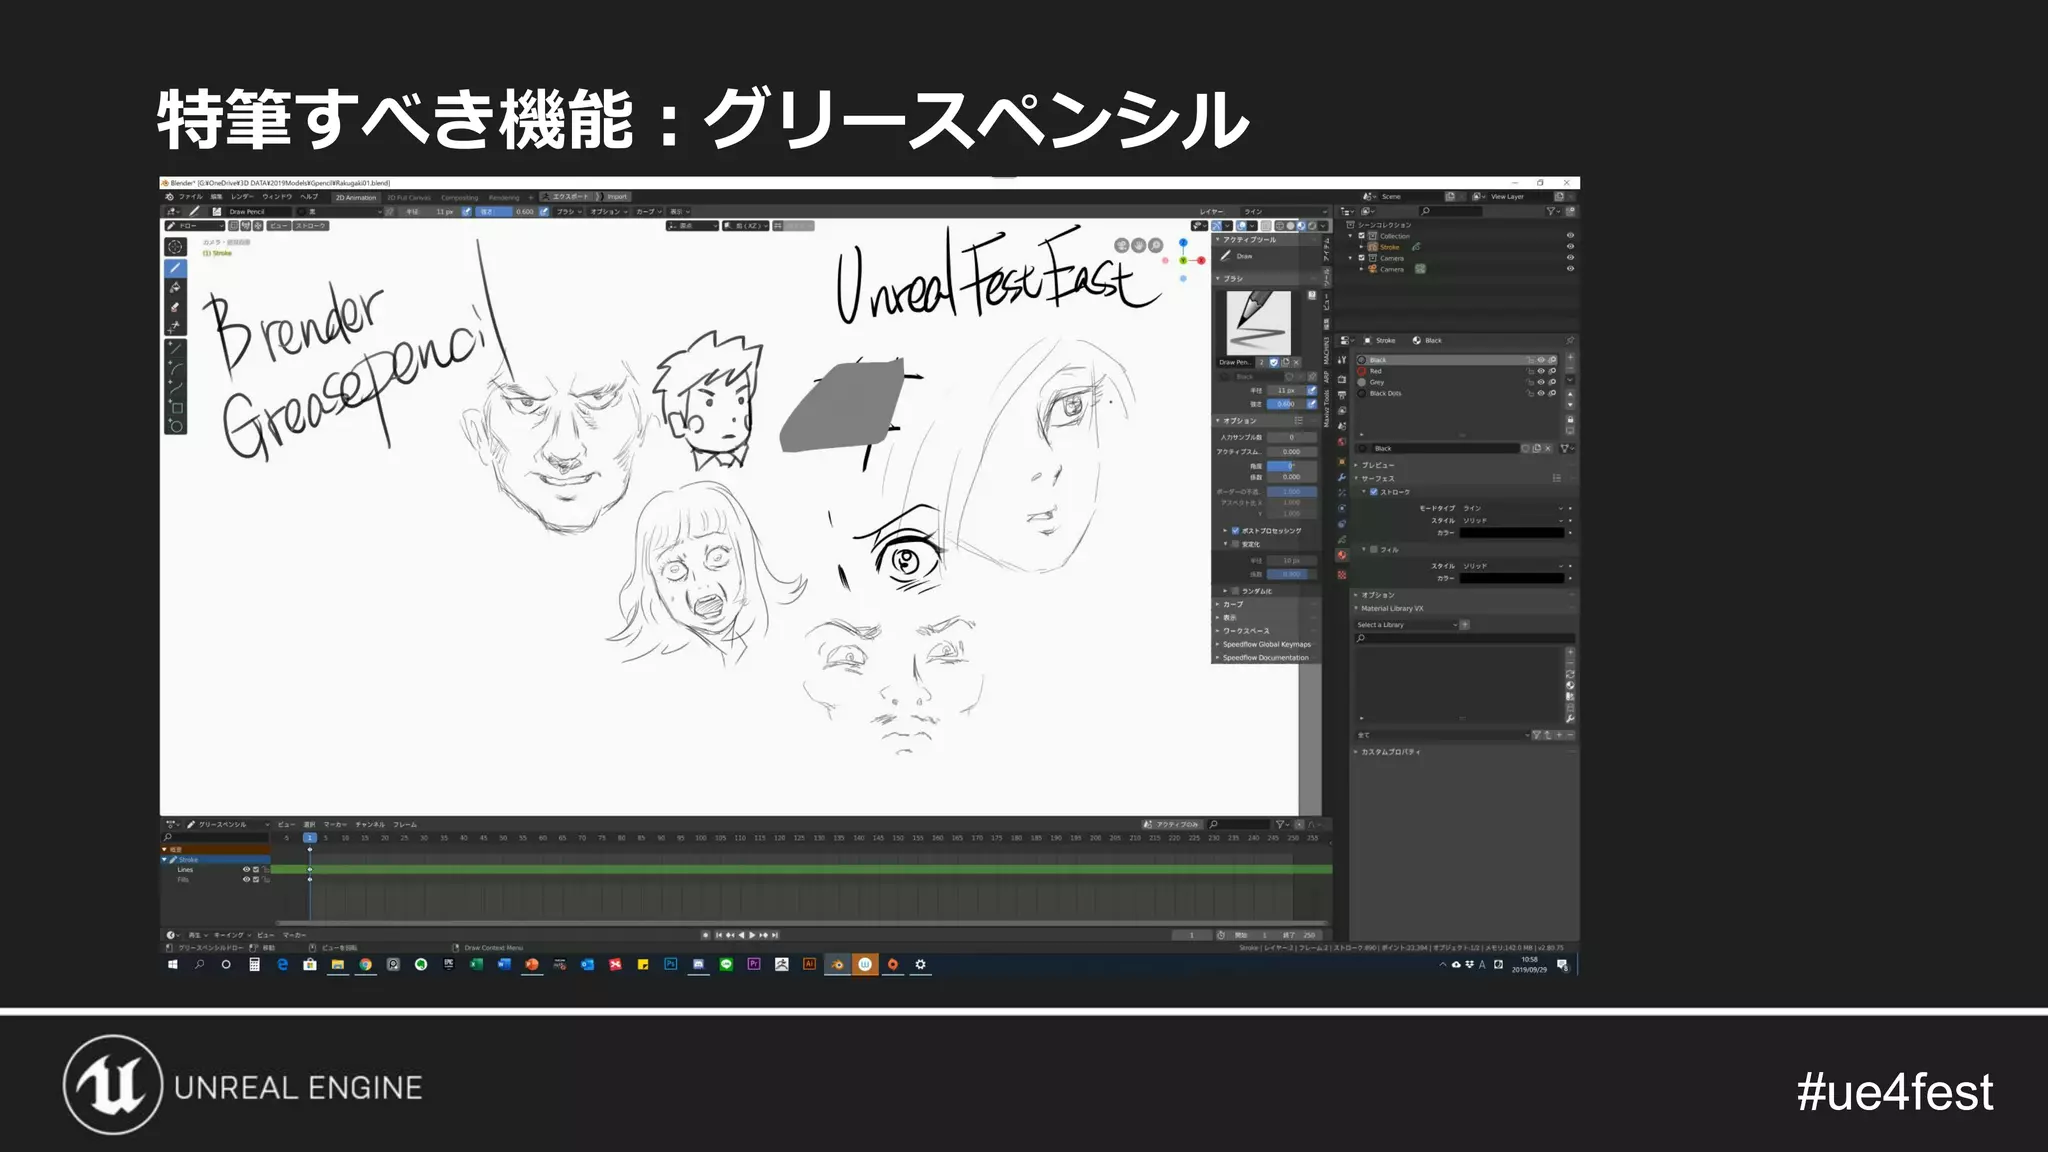This screenshot has height=1152, width=2048.
Task: Enable the ランダム化 checkbox
Action: tap(1236, 591)
